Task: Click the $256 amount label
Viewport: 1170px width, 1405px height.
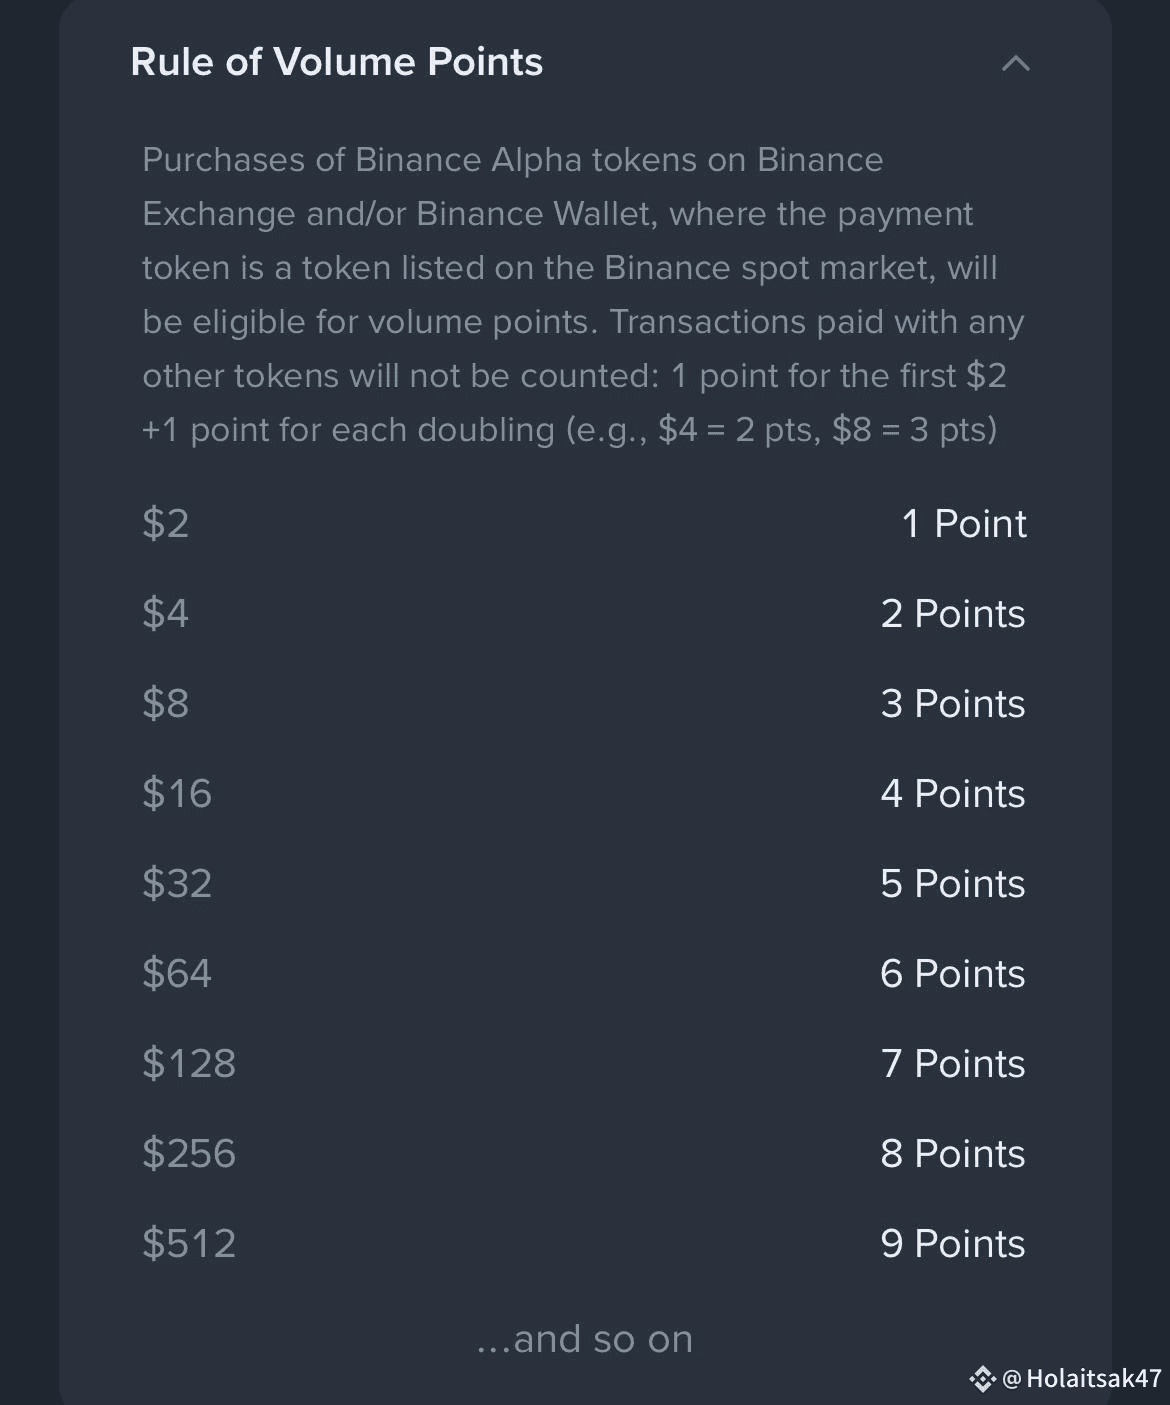Action: tap(189, 1153)
